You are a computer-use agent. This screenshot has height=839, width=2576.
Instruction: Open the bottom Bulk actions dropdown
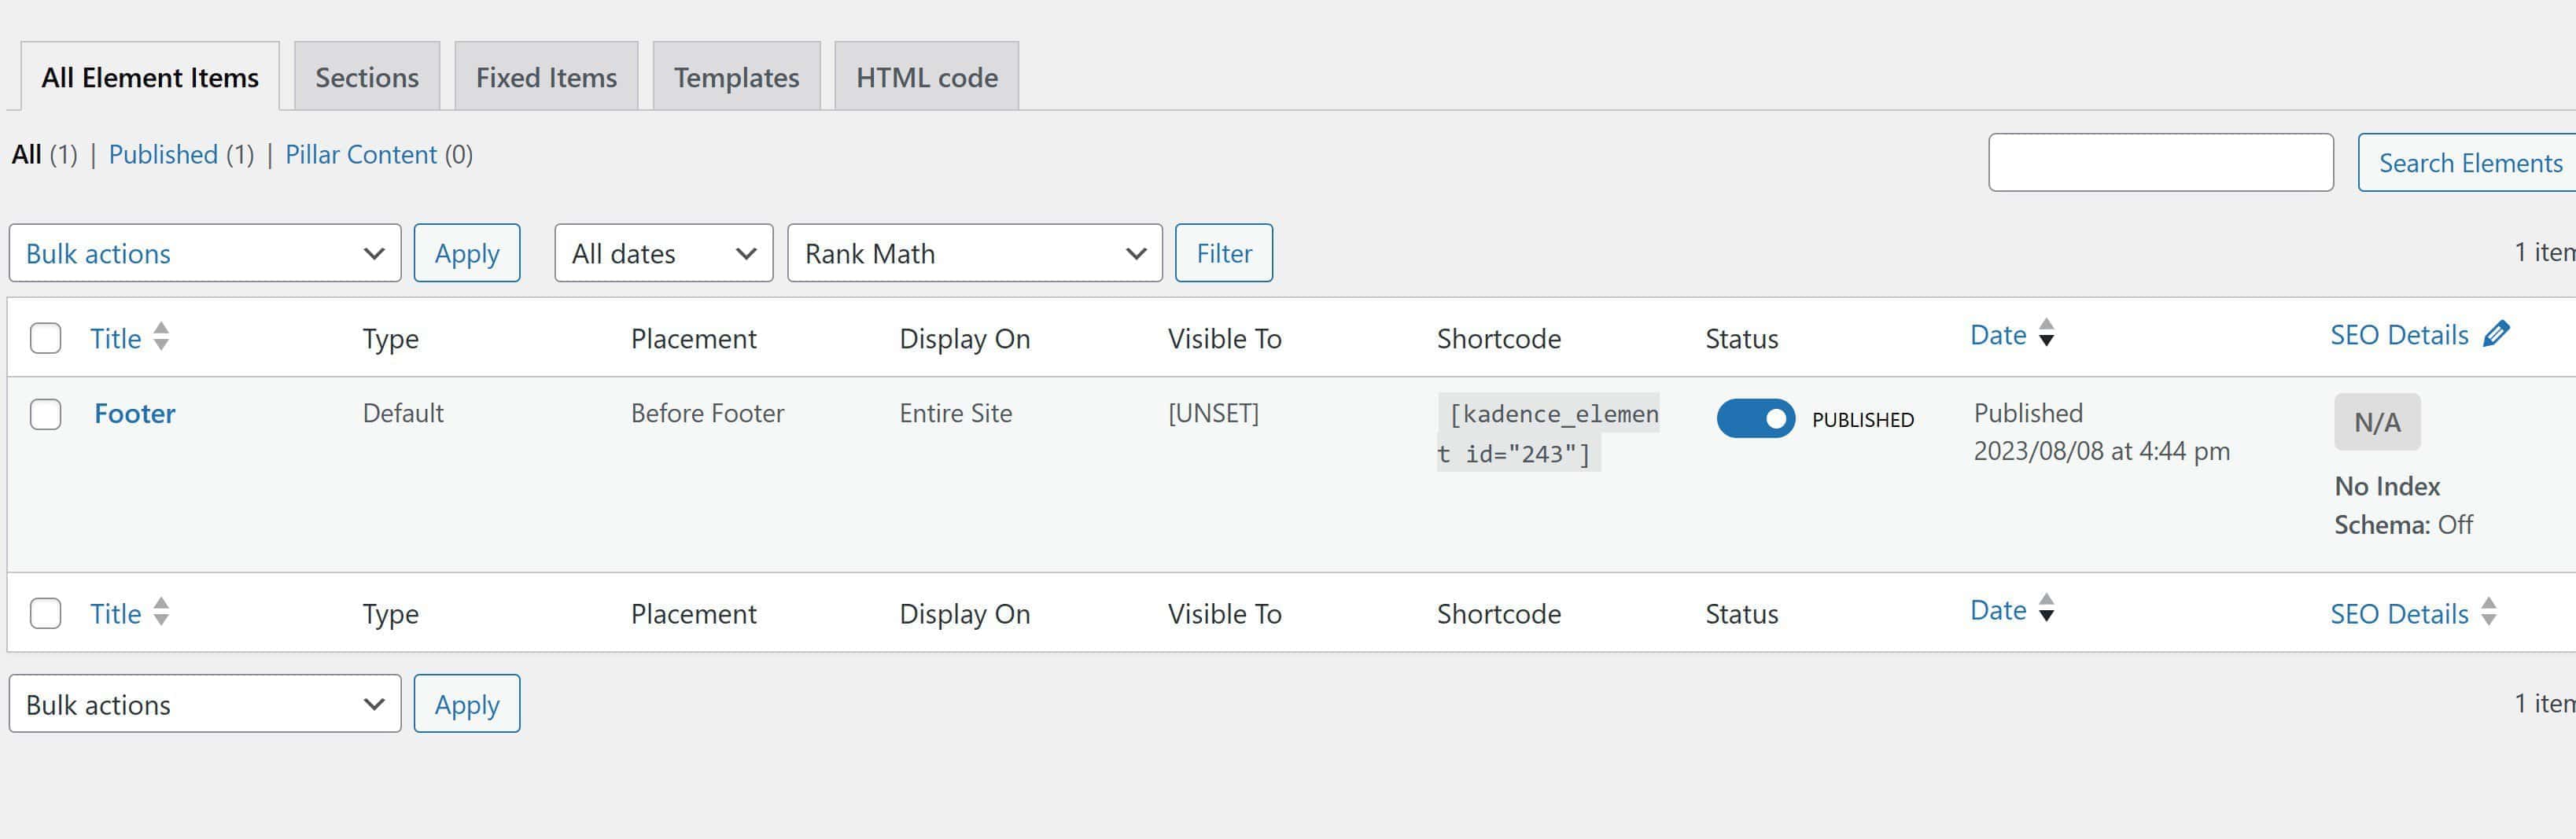click(205, 704)
